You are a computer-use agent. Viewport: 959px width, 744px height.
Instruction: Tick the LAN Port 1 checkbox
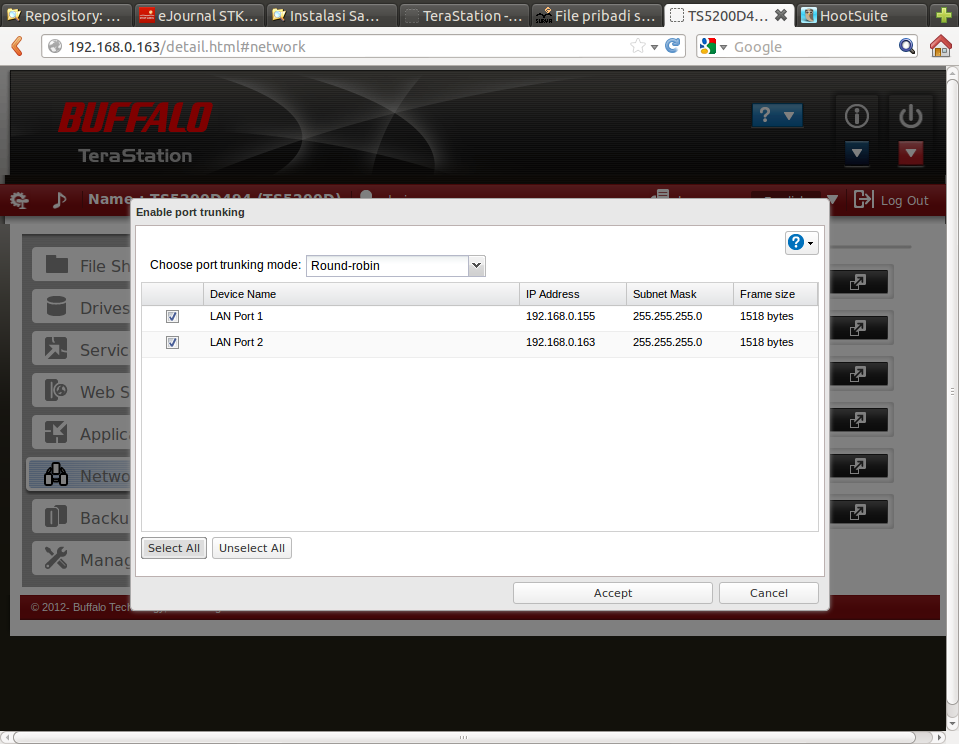pos(172,316)
